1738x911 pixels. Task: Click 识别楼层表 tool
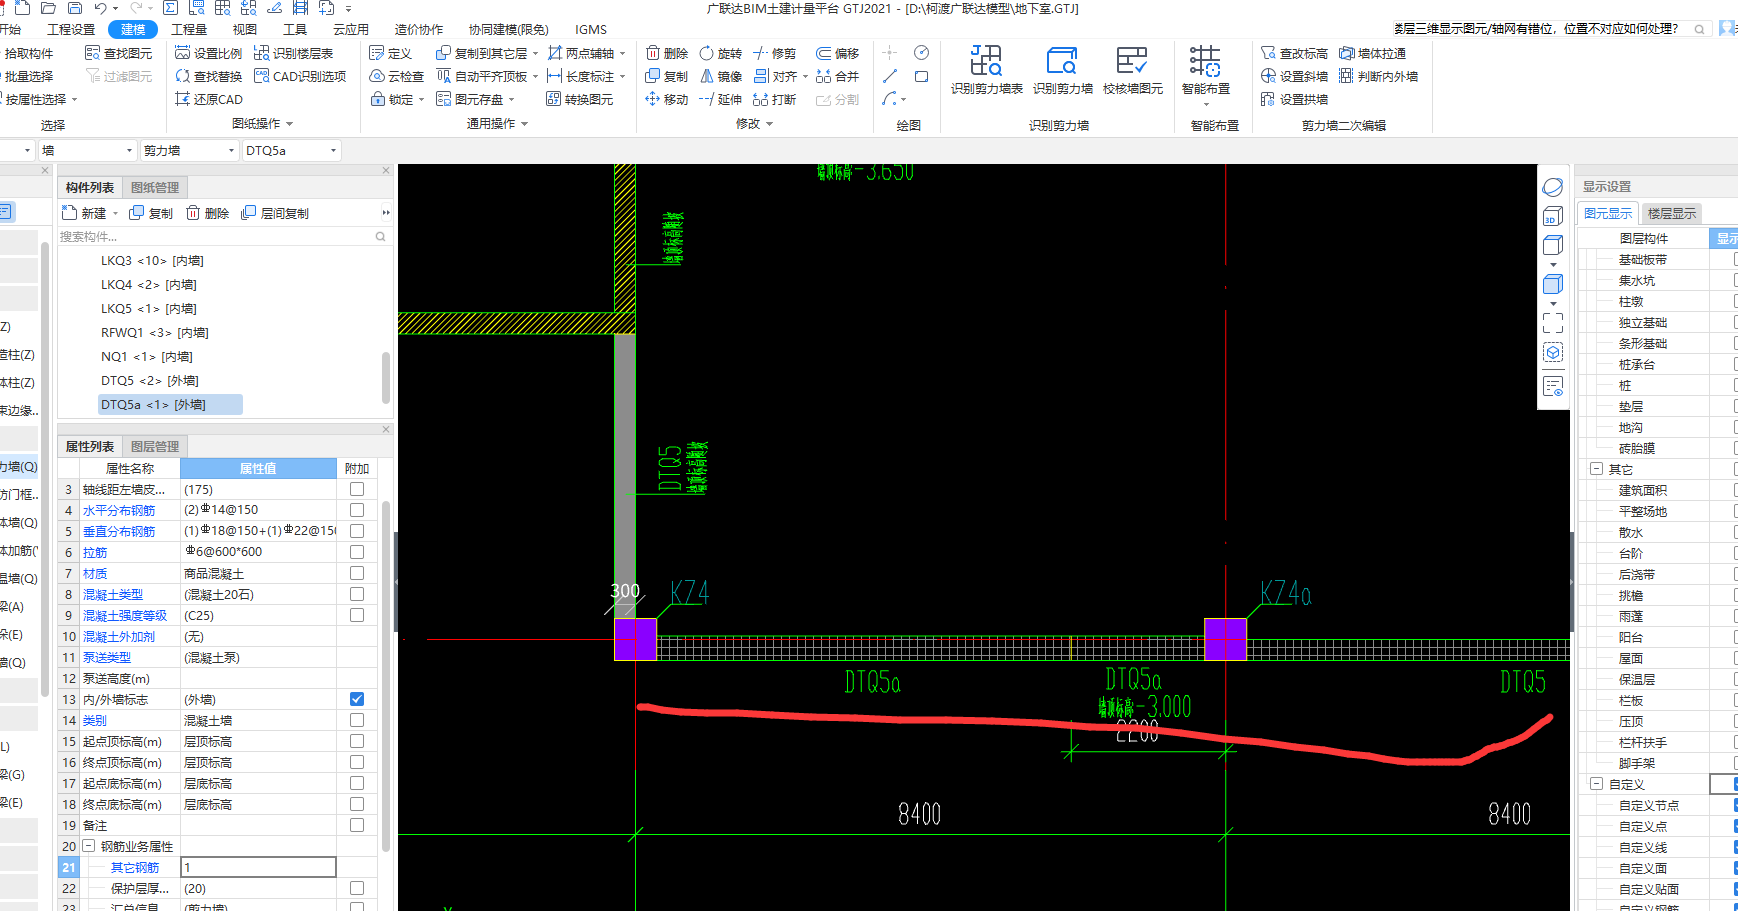click(293, 53)
